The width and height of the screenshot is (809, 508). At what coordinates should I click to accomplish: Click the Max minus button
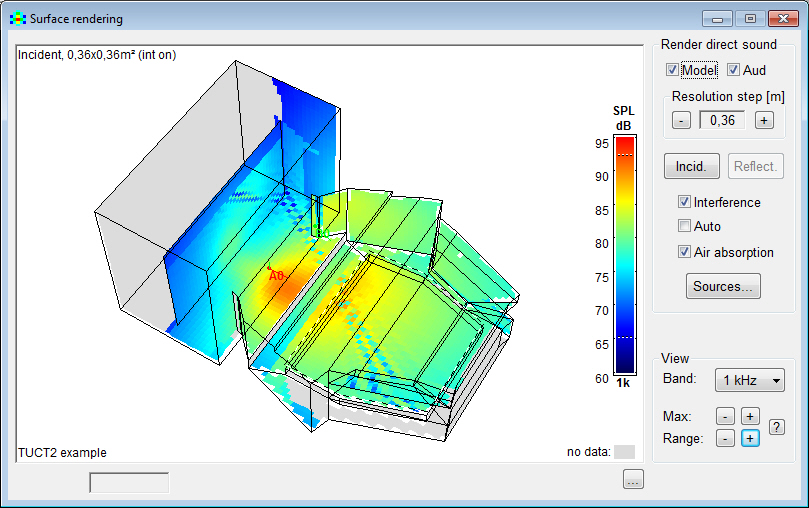(x=726, y=416)
